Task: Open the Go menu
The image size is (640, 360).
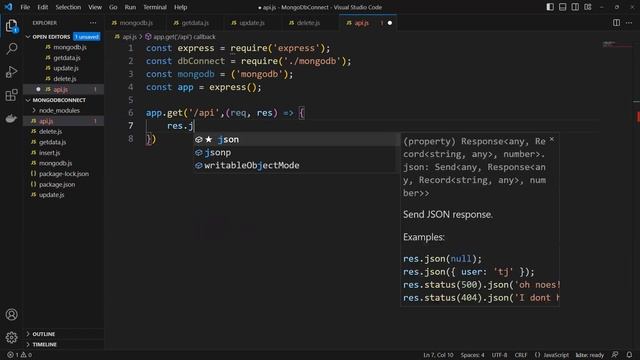Action: pyautogui.click(x=113, y=7)
